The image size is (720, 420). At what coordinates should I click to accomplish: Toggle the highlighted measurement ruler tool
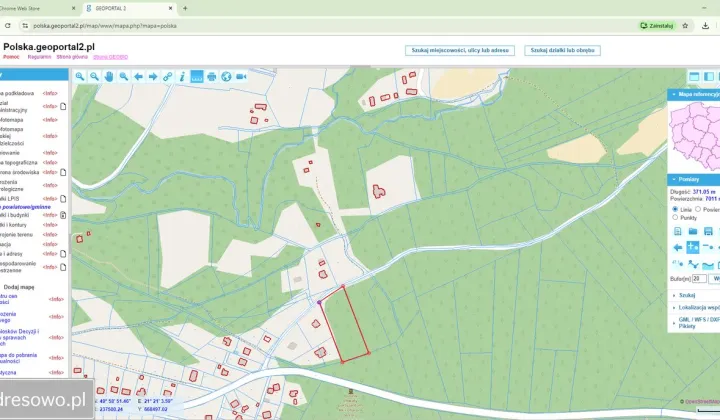pos(197,77)
